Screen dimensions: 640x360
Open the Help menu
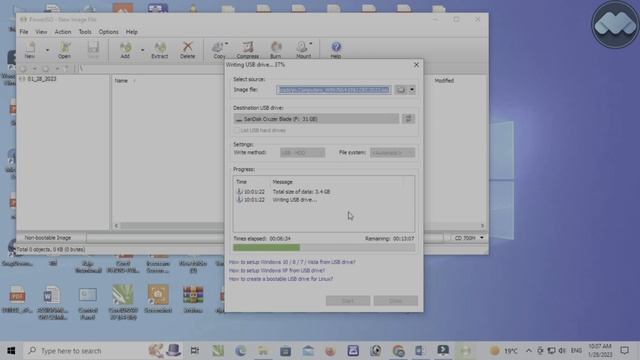point(131,32)
